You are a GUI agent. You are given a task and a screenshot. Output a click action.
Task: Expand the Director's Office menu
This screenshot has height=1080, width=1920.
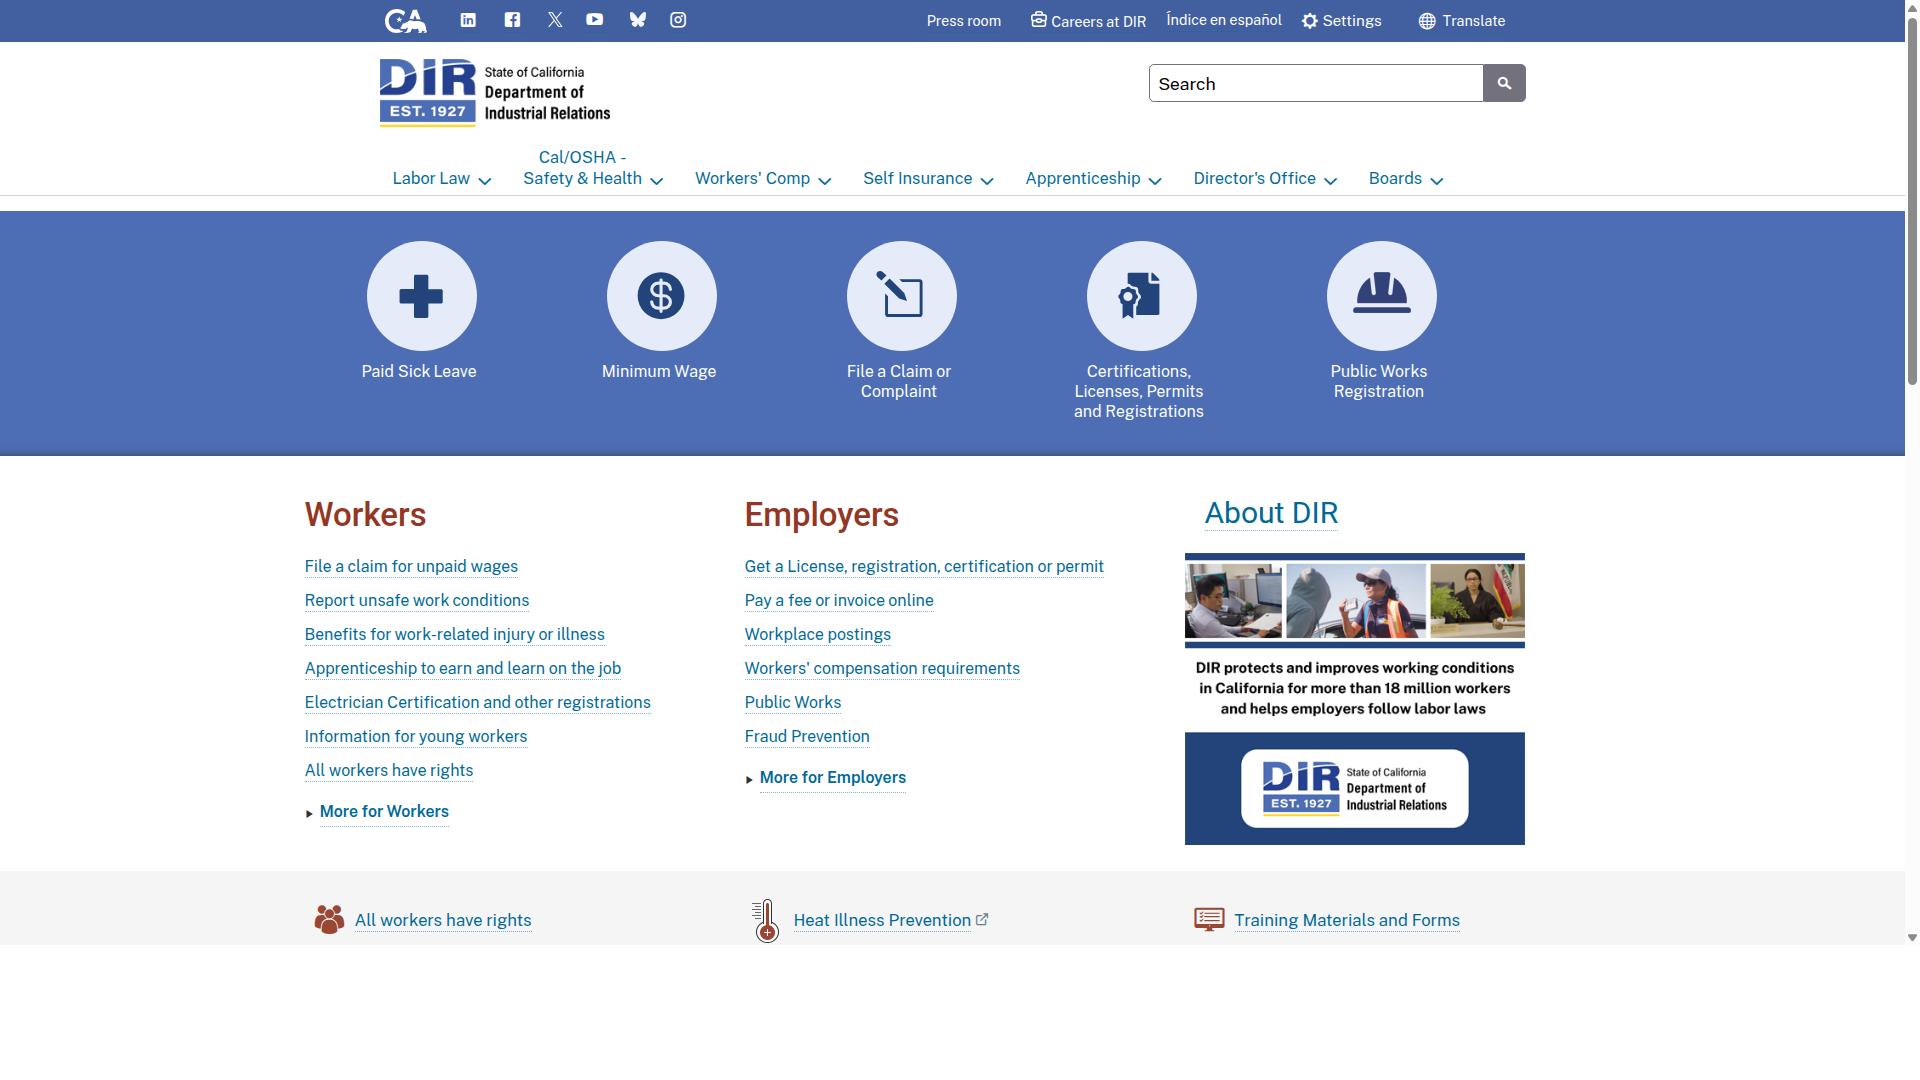[1265, 179]
